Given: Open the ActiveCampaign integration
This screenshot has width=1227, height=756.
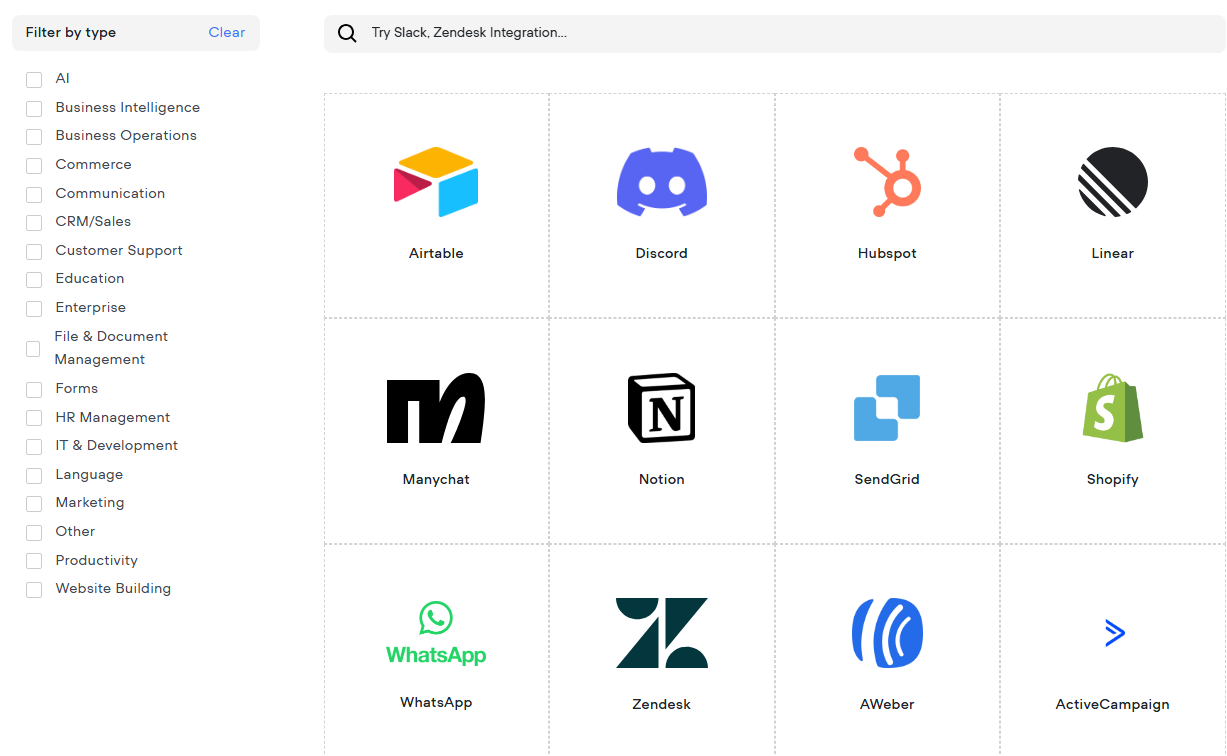Looking at the screenshot, I should coord(1112,632).
